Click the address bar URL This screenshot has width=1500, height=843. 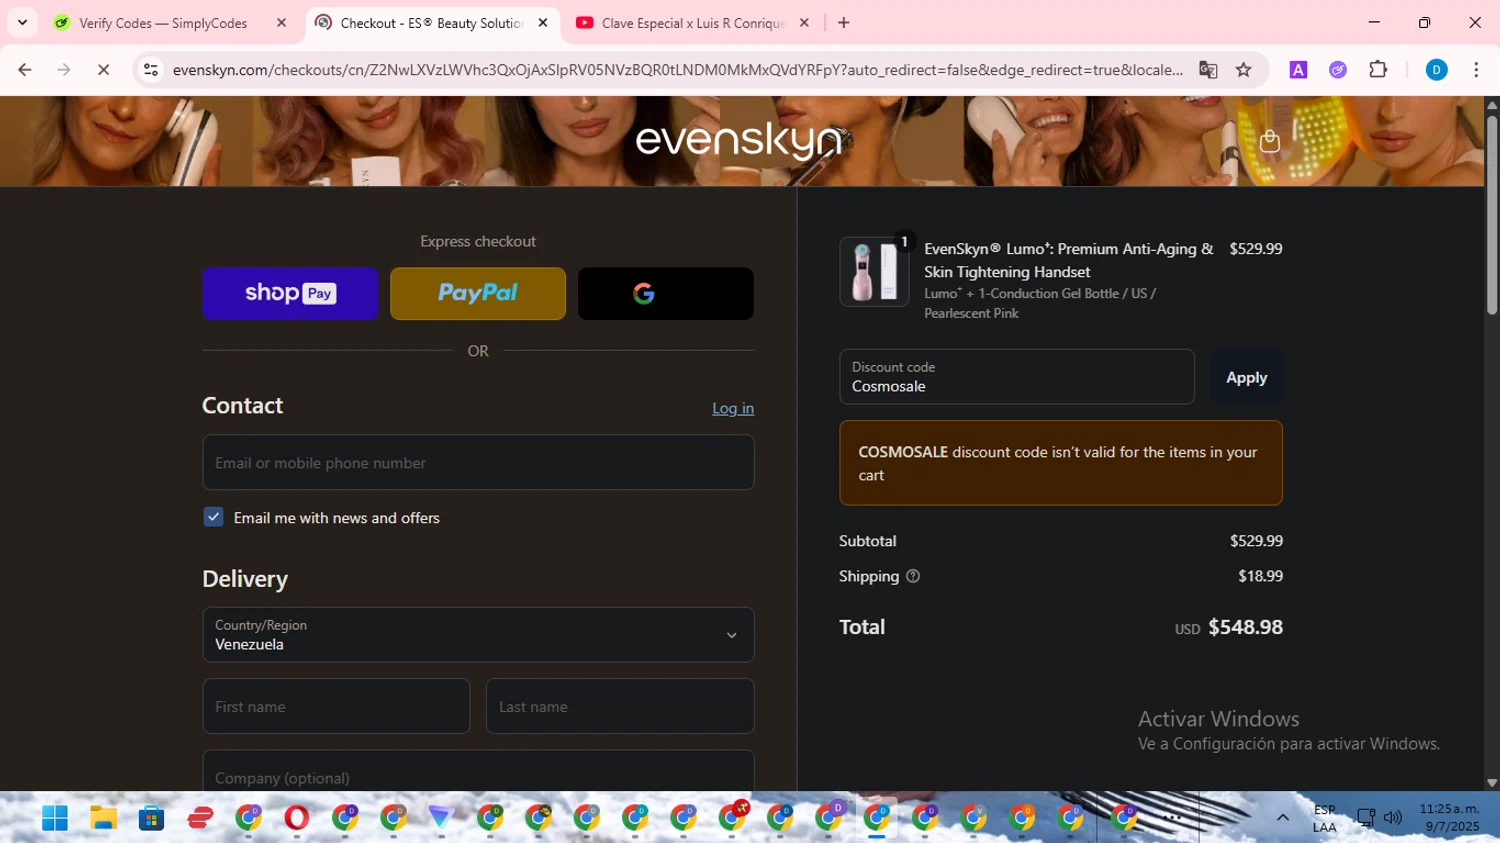click(677, 70)
